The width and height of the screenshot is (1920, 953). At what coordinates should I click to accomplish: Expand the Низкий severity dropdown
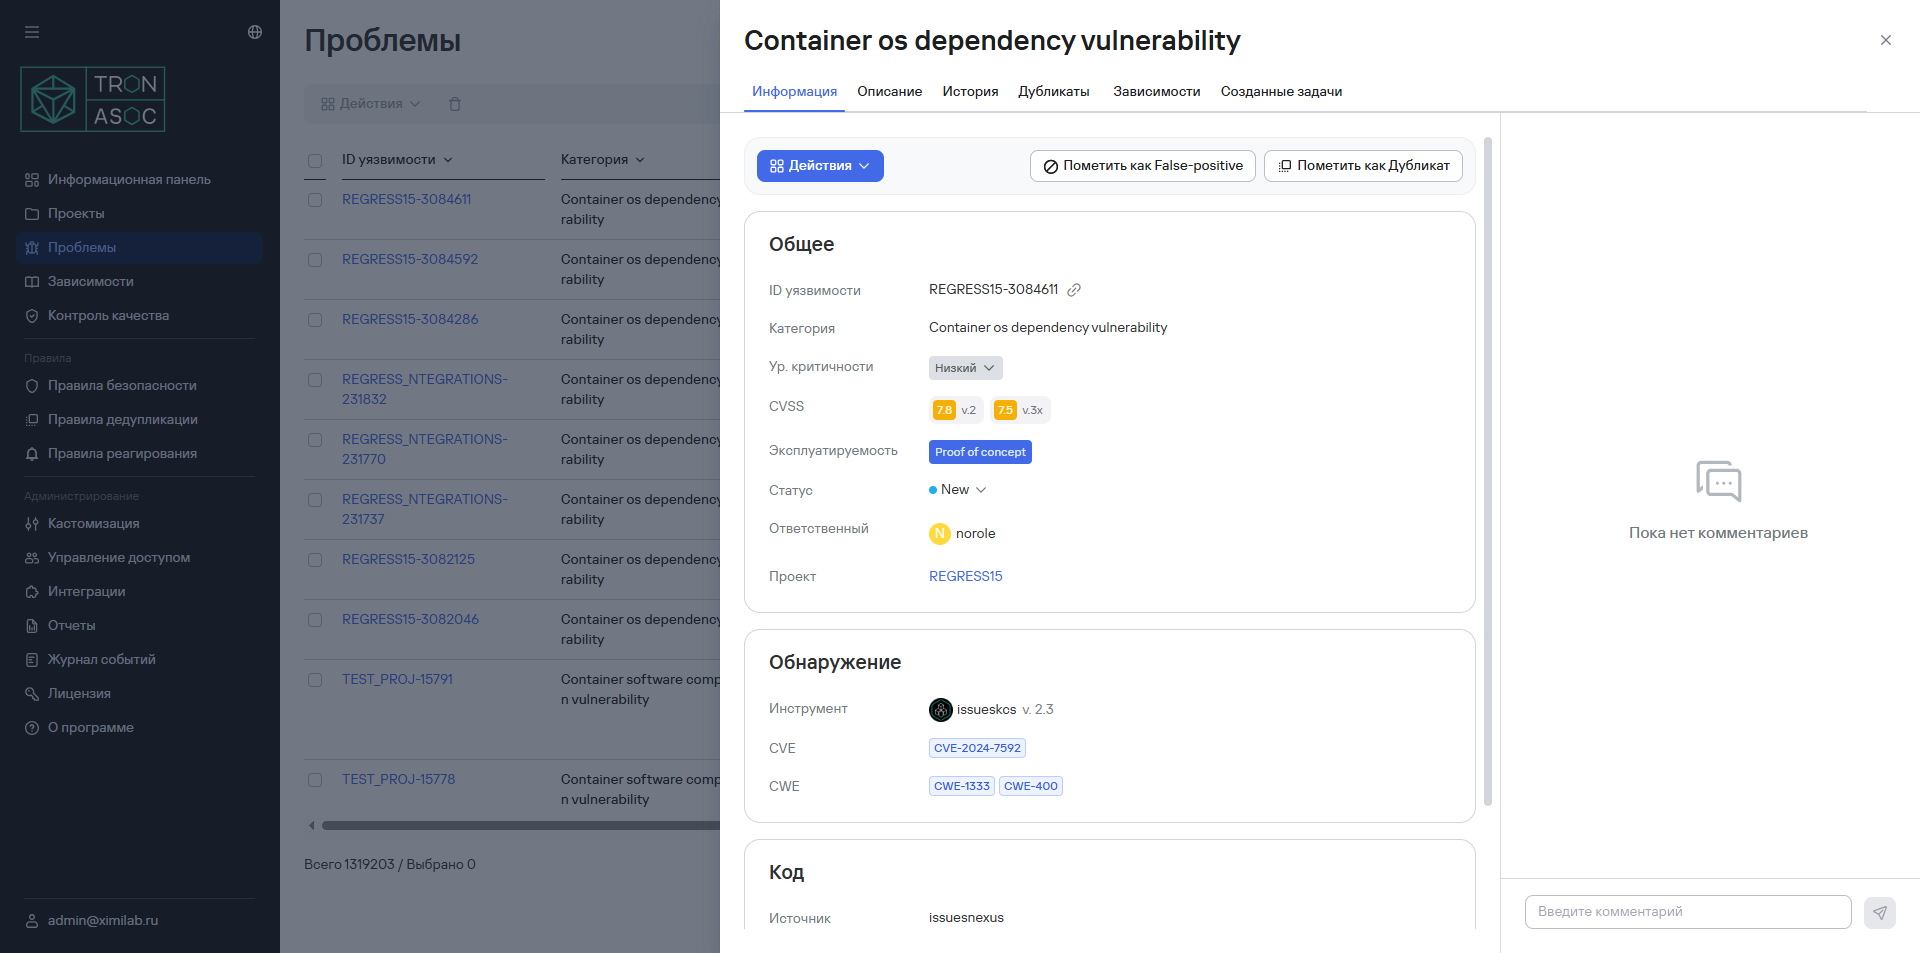[x=965, y=368]
